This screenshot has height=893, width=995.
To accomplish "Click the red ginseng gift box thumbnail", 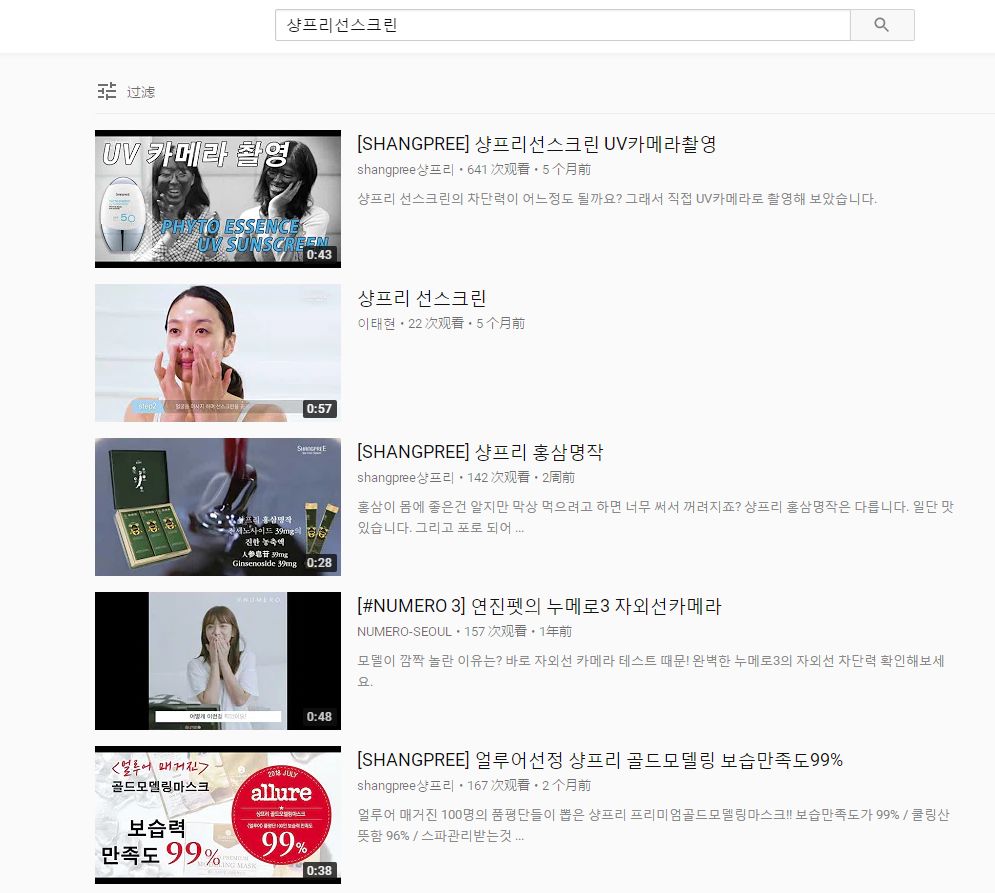I will (217, 506).
